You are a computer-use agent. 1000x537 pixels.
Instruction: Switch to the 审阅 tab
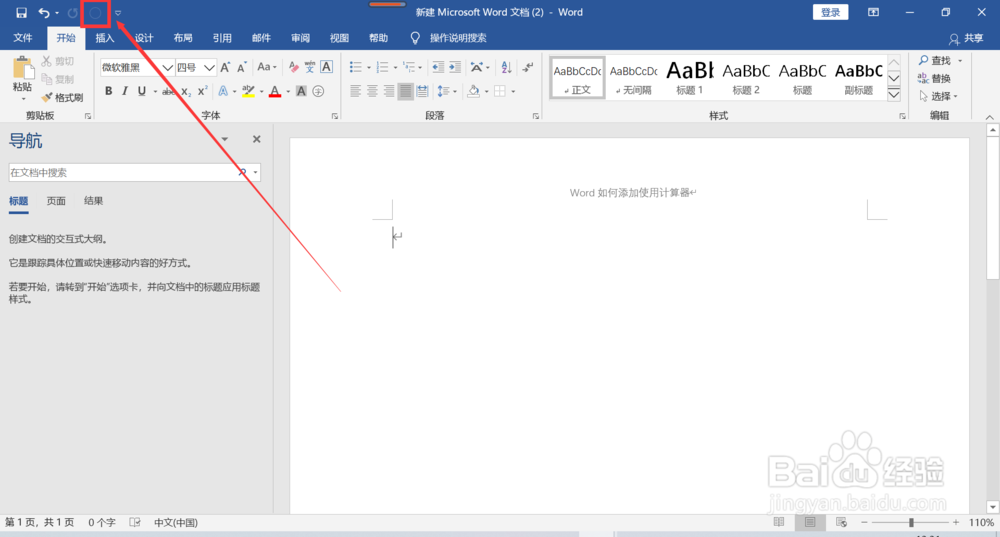[x=300, y=38]
